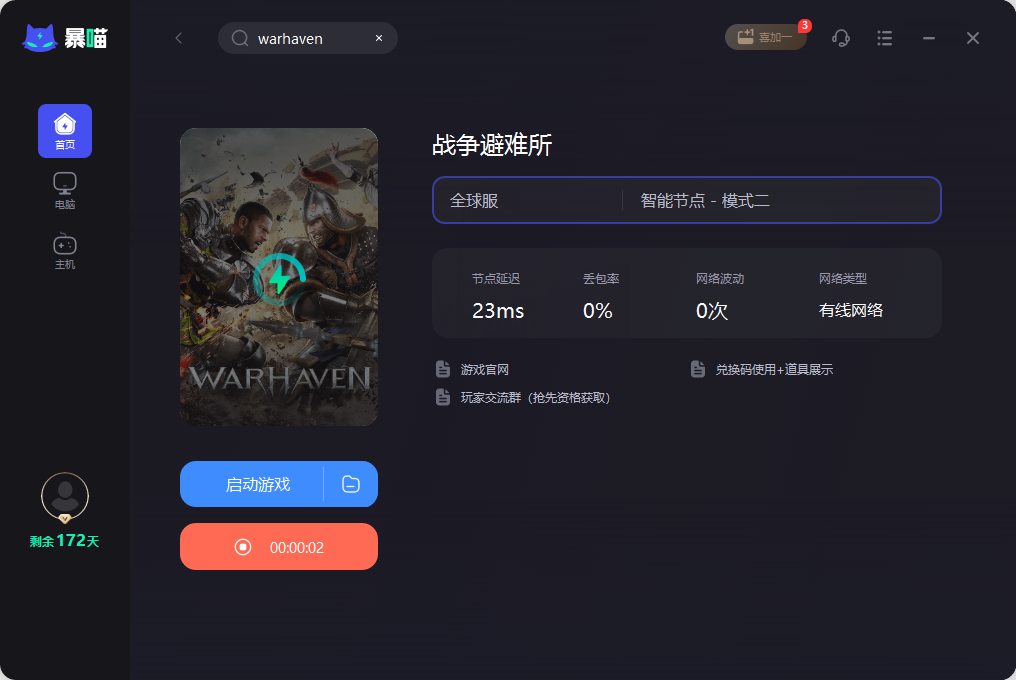Screen dimensions: 1016x680
Task: Click the 23ms node latency value
Action: coord(498,311)
